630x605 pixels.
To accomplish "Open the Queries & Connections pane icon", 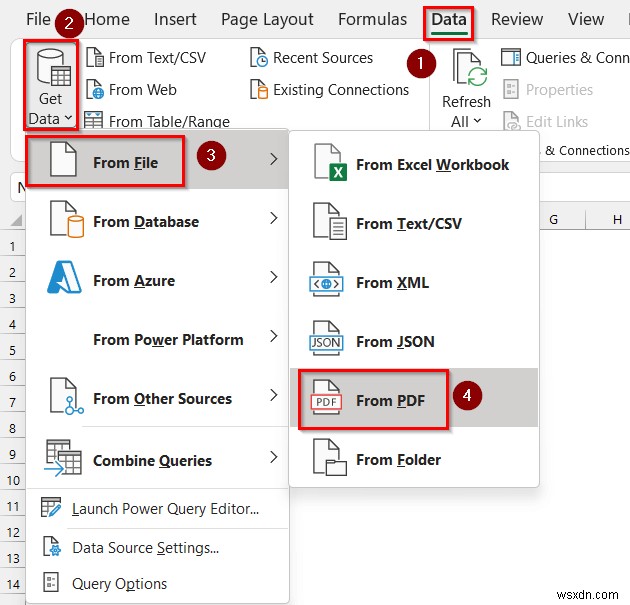I will [x=511, y=57].
